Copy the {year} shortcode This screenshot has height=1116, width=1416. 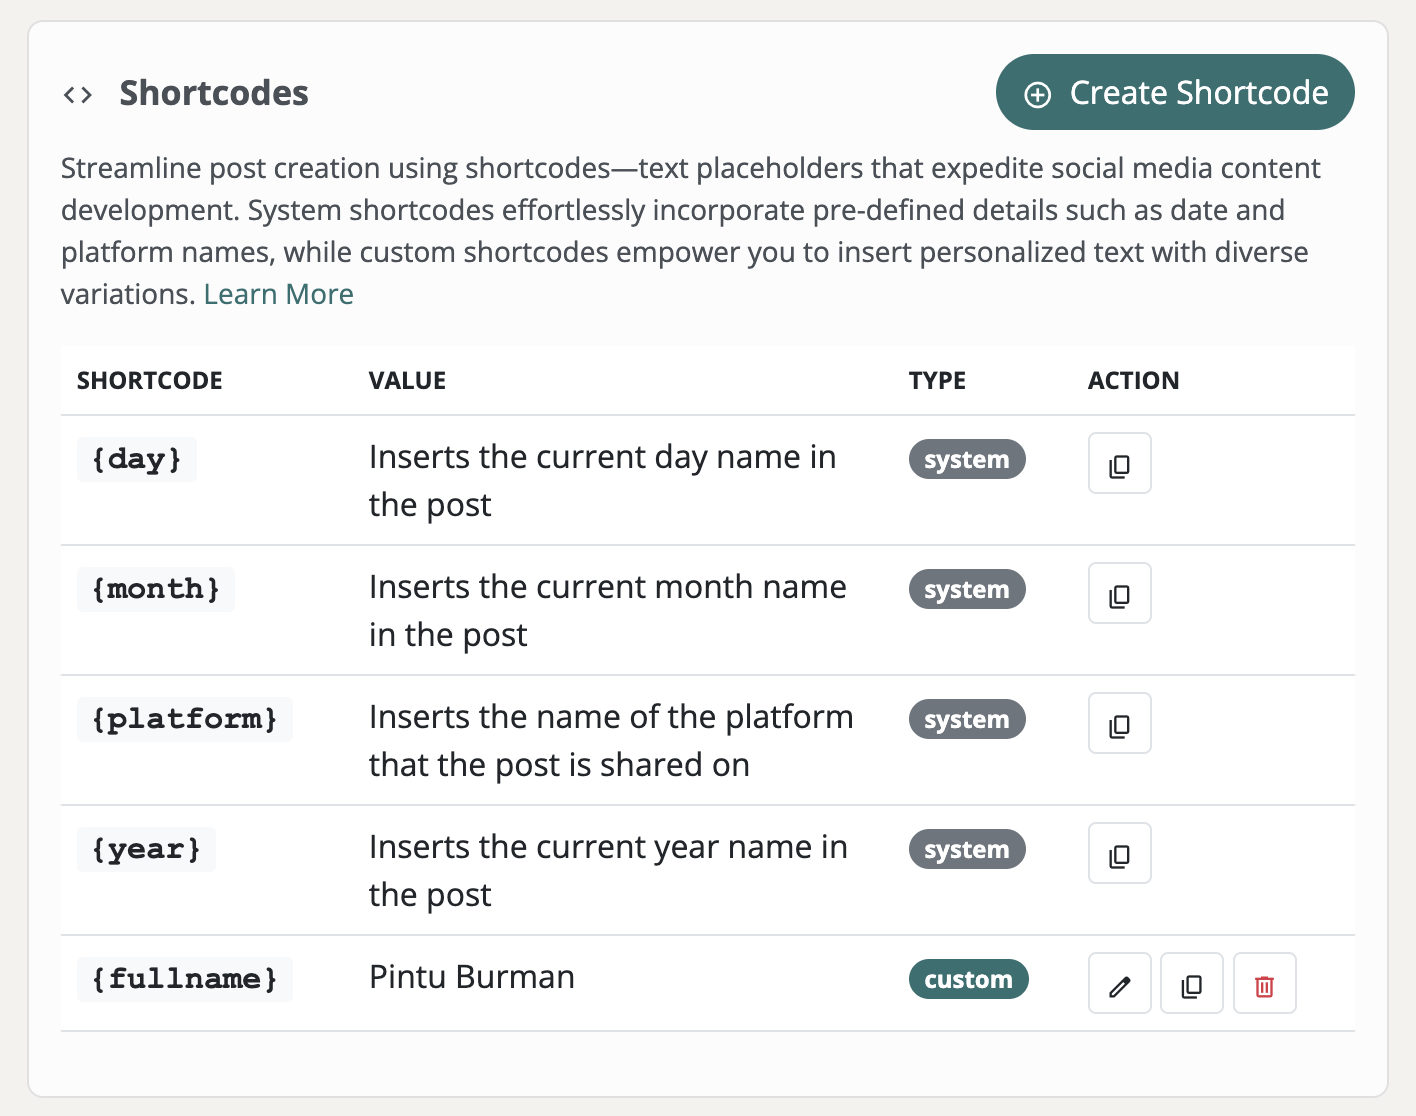point(1119,854)
